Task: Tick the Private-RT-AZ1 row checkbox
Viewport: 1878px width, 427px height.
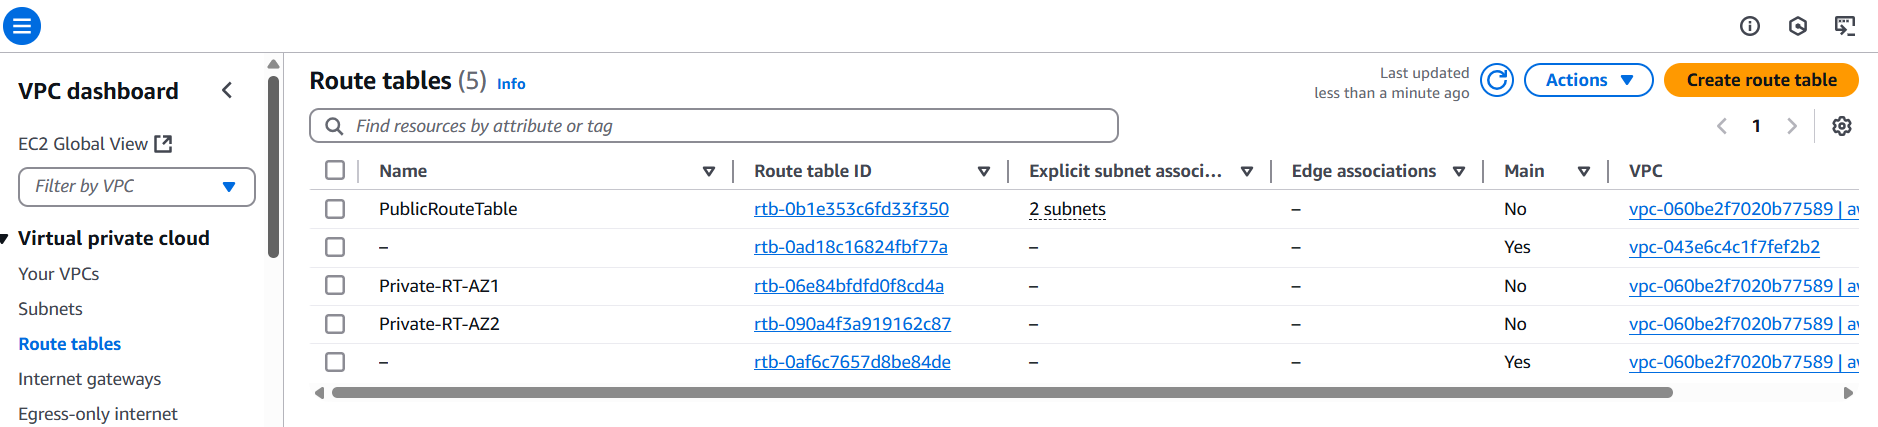Action: tap(335, 286)
